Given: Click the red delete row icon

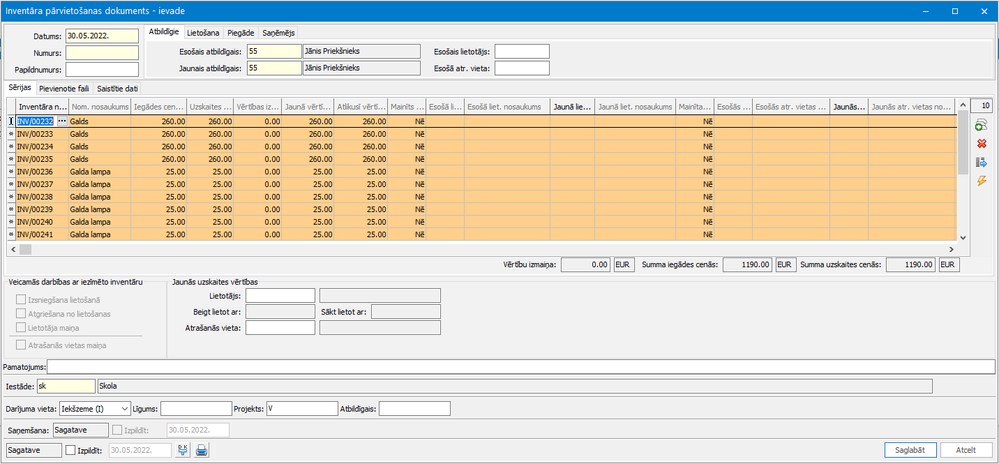Looking at the screenshot, I should (x=981, y=143).
